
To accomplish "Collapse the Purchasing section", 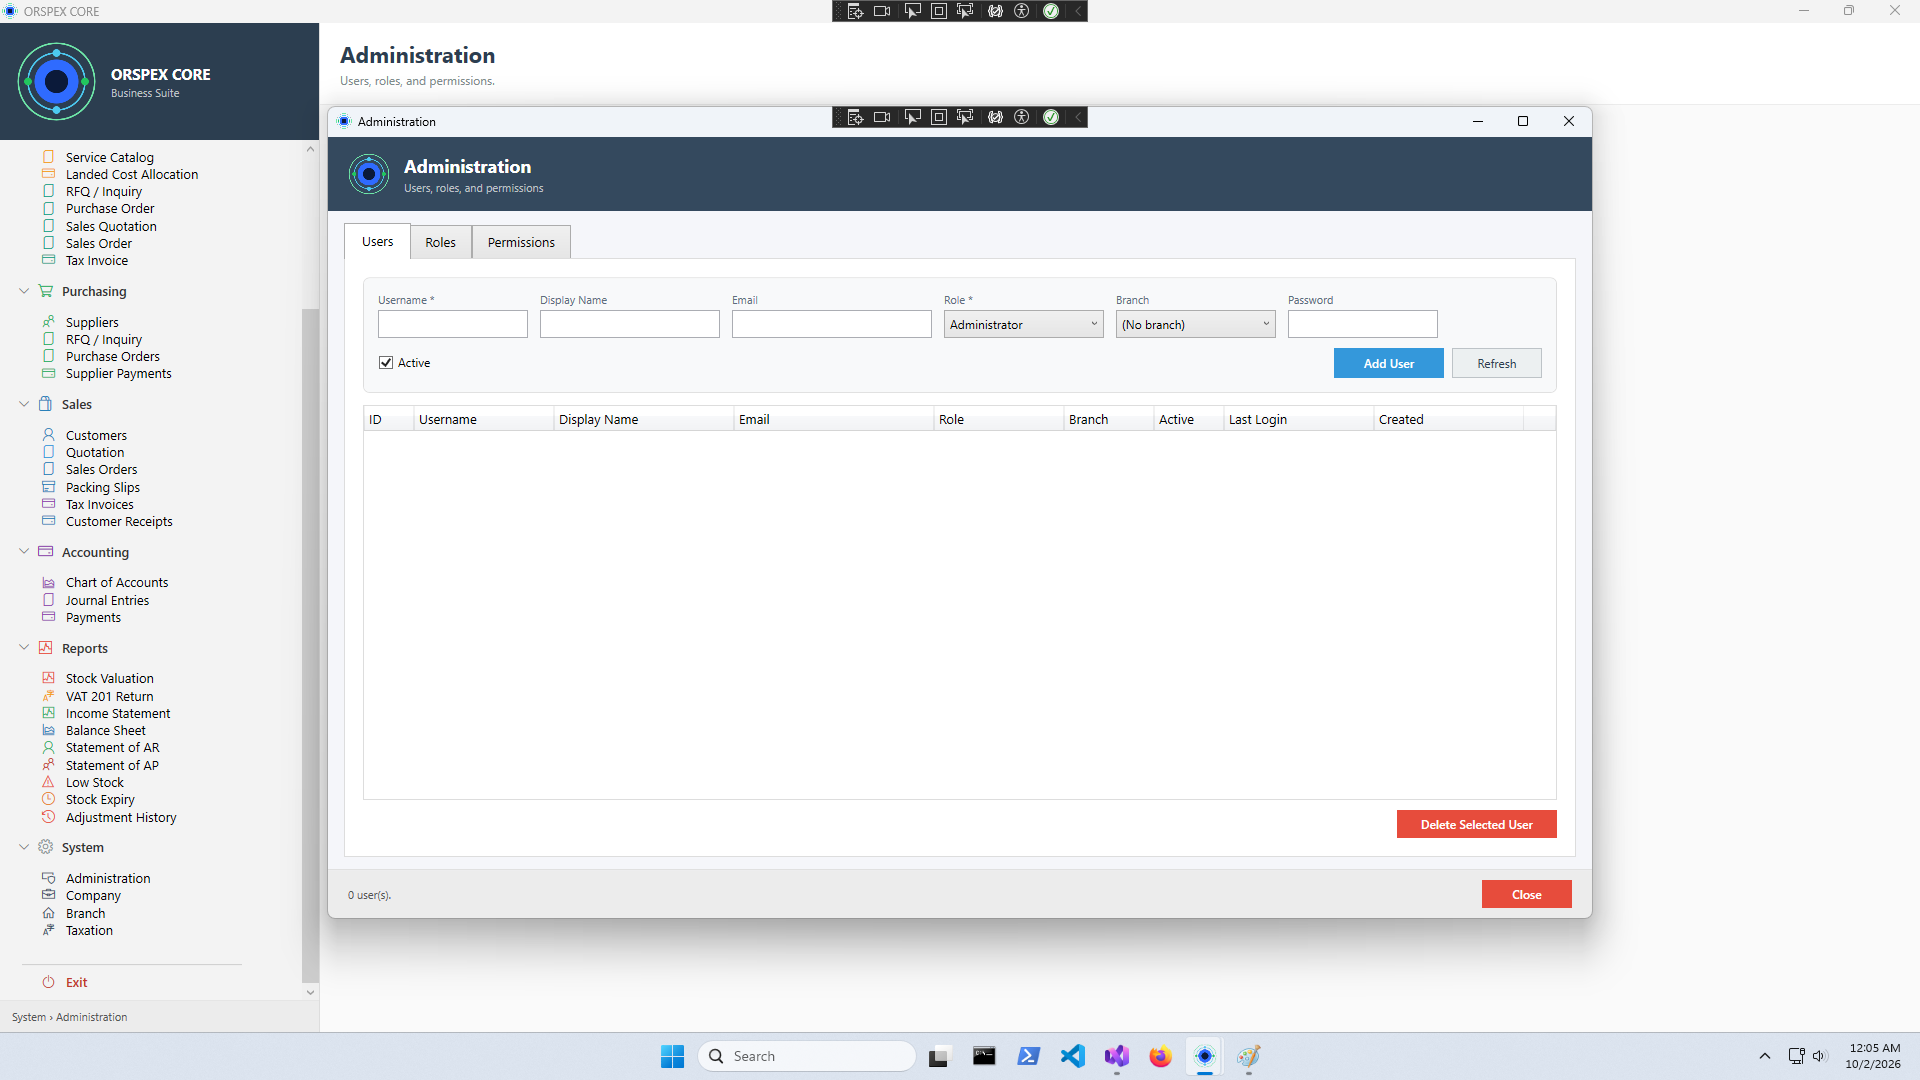I will pyautogui.click(x=24, y=291).
